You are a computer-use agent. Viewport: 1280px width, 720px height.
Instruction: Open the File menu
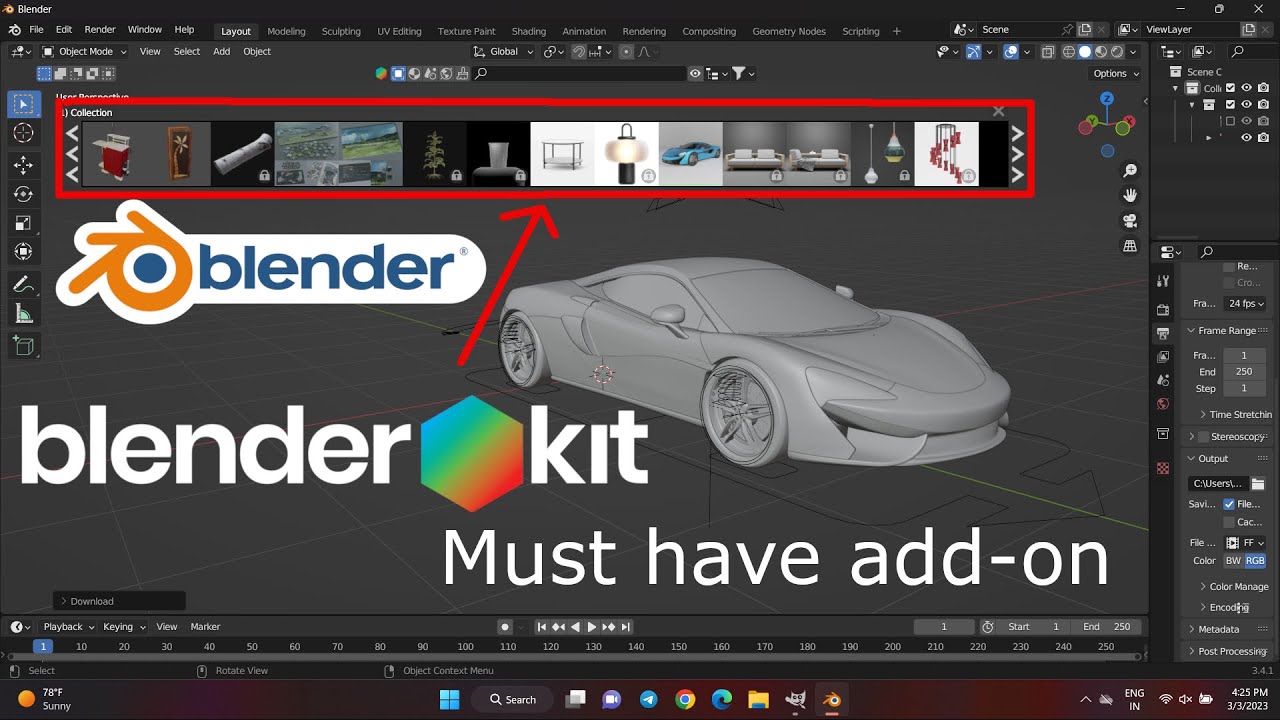tap(36, 30)
